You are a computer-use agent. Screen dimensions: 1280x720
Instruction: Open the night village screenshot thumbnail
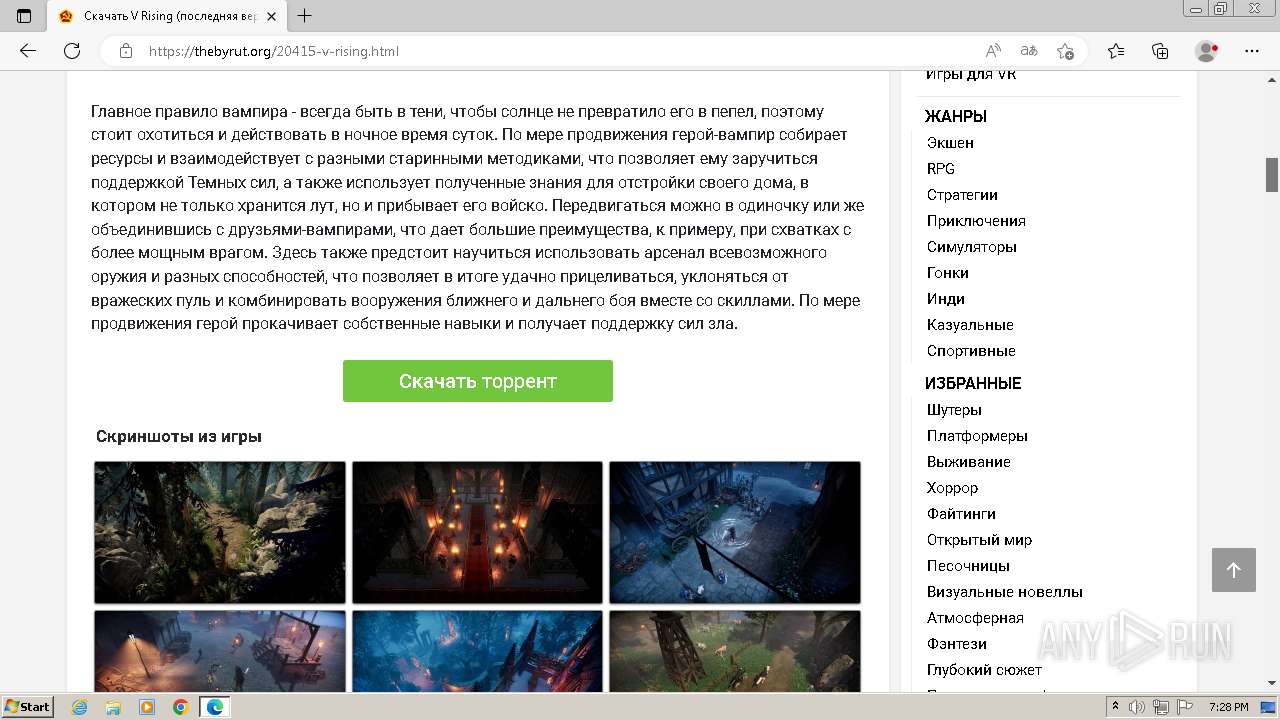735,532
